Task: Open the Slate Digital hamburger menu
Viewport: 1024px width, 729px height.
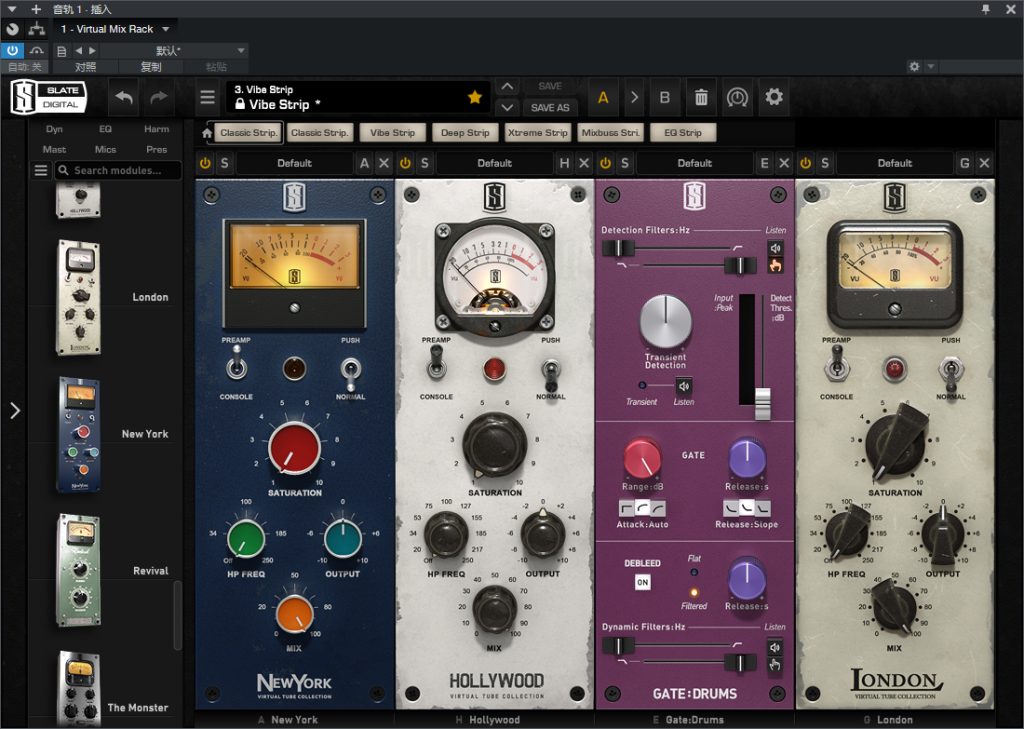Action: 206,97
